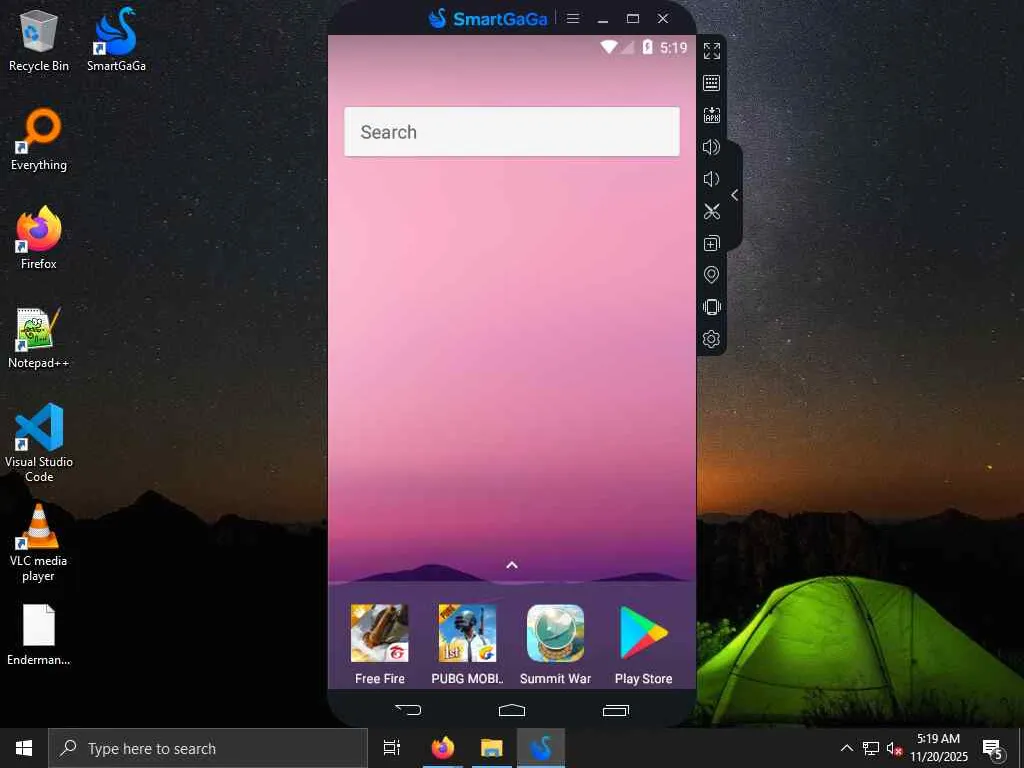Click the muted speaker tray icon
This screenshot has height=768, width=1024.
coord(894,749)
